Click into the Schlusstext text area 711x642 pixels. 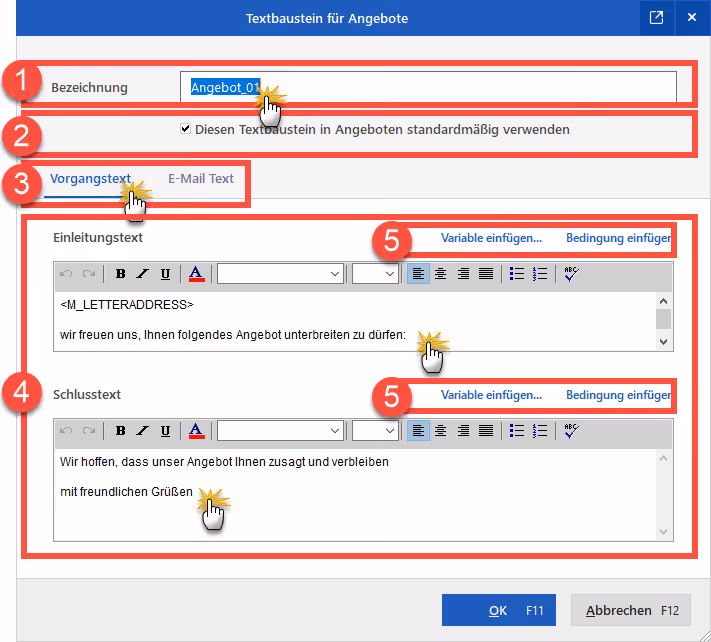(x=355, y=494)
